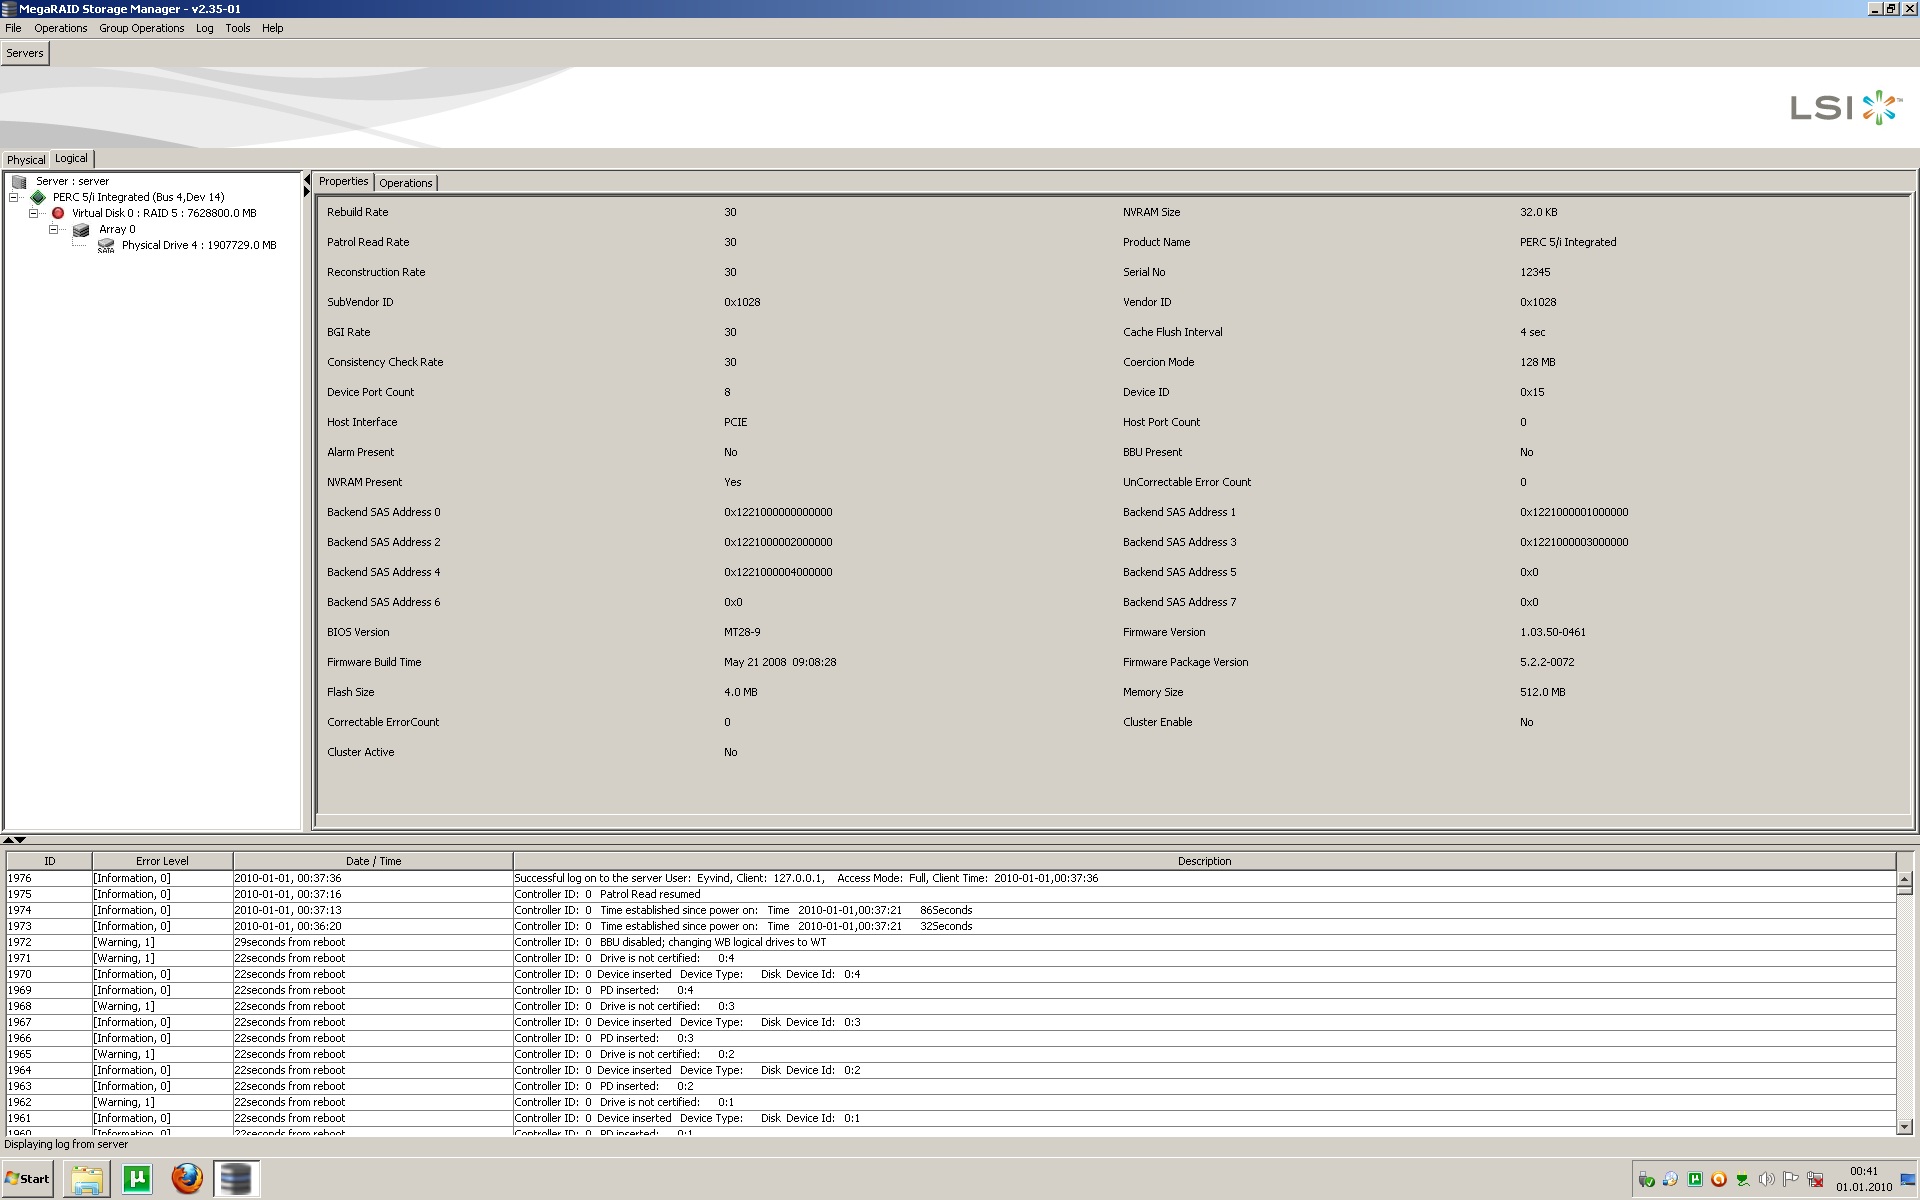Viewport: 1920px width, 1200px height.
Task: Click the Safely Remove Hardware tray icon
Action: tap(1646, 1180)
